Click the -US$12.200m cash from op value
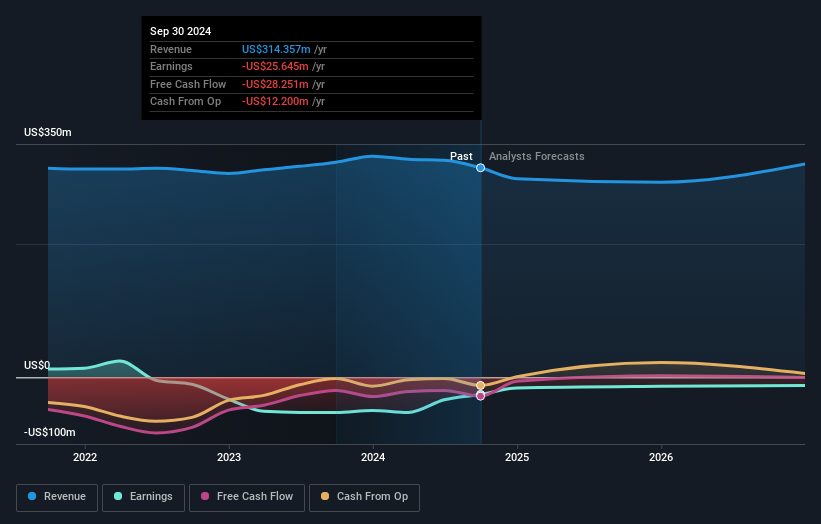This screenshot has width=821, height=524. click(x=275, y=102)
